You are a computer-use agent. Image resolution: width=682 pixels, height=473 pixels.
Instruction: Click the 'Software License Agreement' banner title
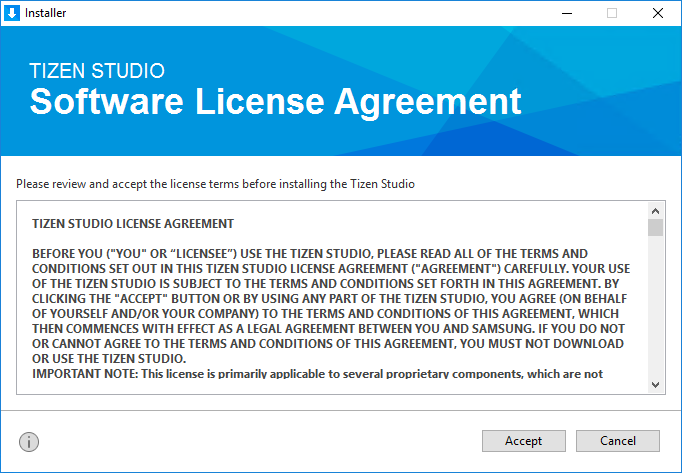275,101
